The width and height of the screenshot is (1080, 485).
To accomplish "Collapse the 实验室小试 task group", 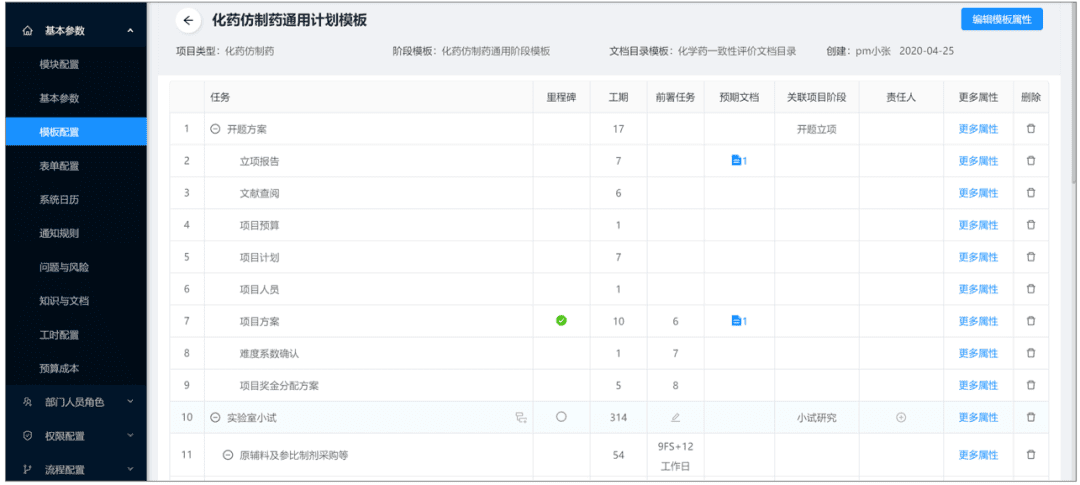I will (215, 417).
